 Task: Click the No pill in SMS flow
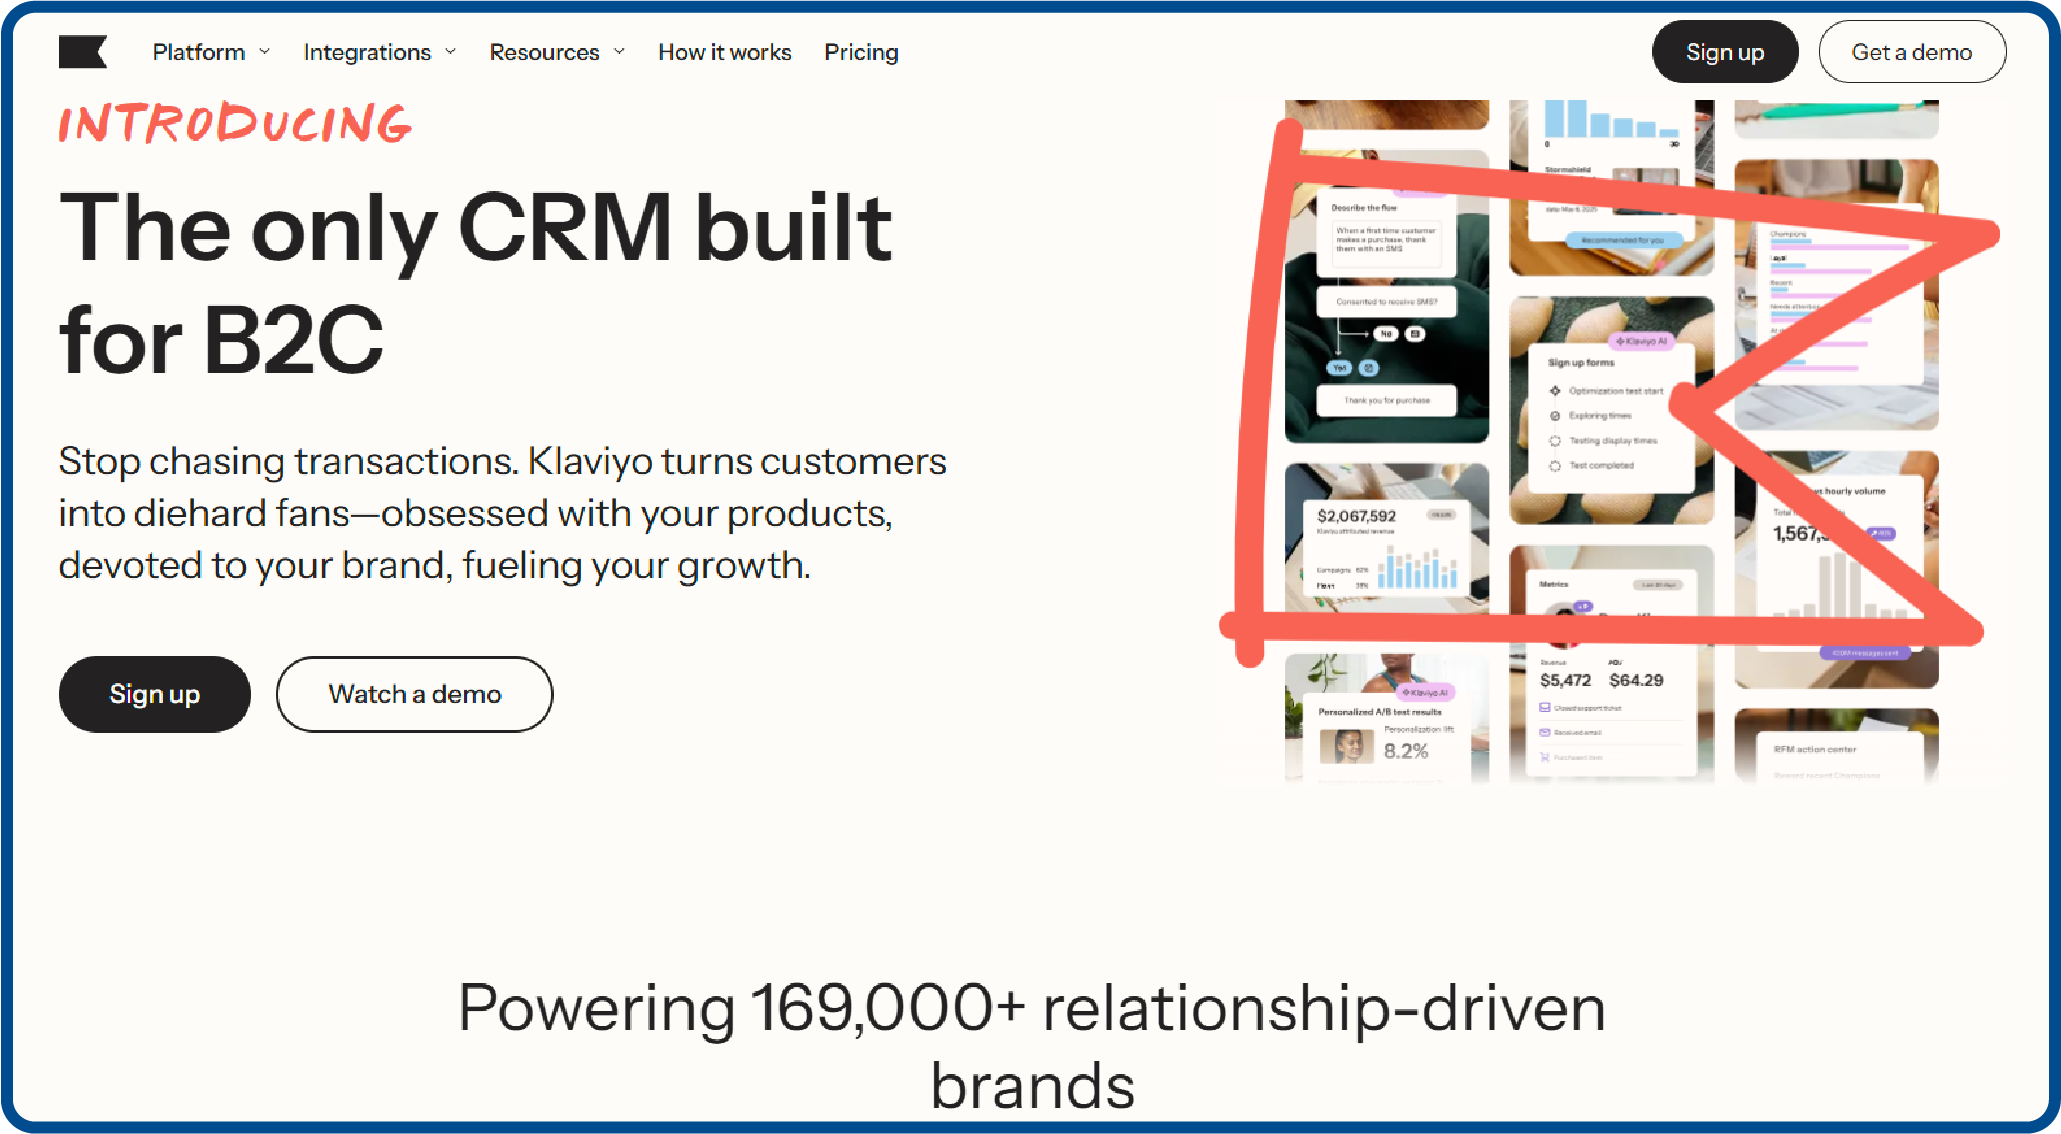(x=1385, y=334)
